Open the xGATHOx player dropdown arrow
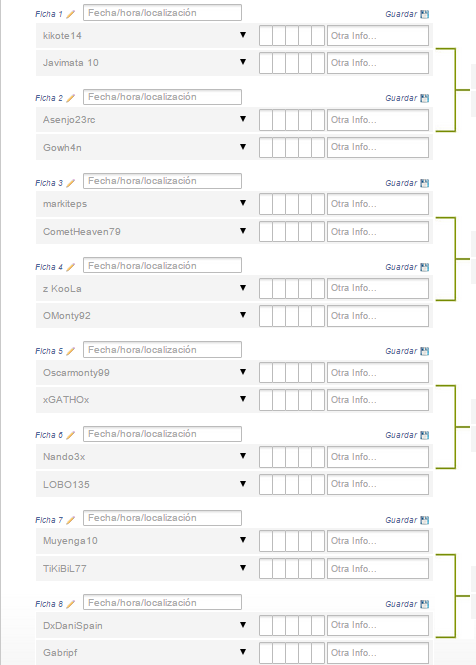The height and width of the screenshot is (665, 476). (243, 399)
